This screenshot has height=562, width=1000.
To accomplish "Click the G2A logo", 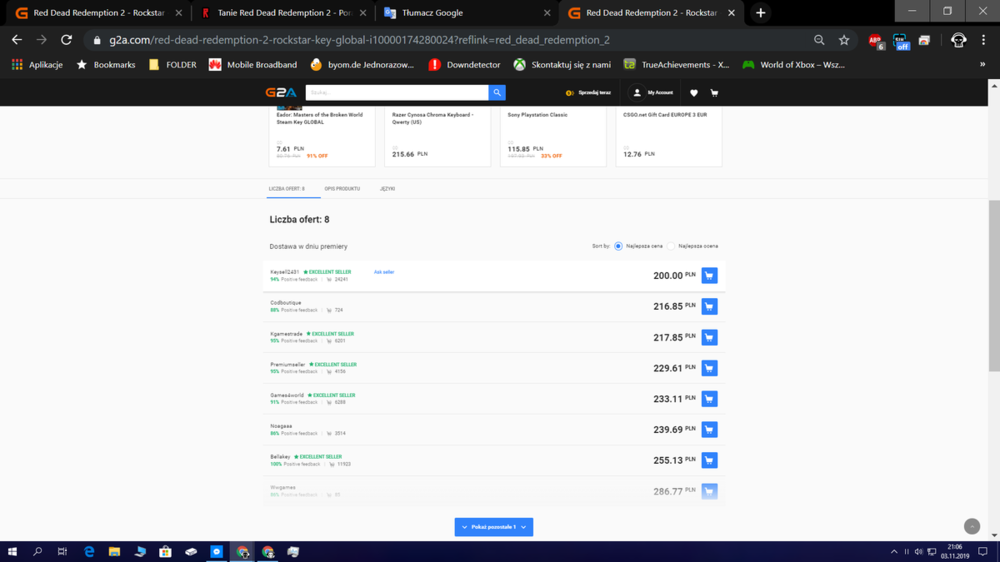I will tap(279, 92).
